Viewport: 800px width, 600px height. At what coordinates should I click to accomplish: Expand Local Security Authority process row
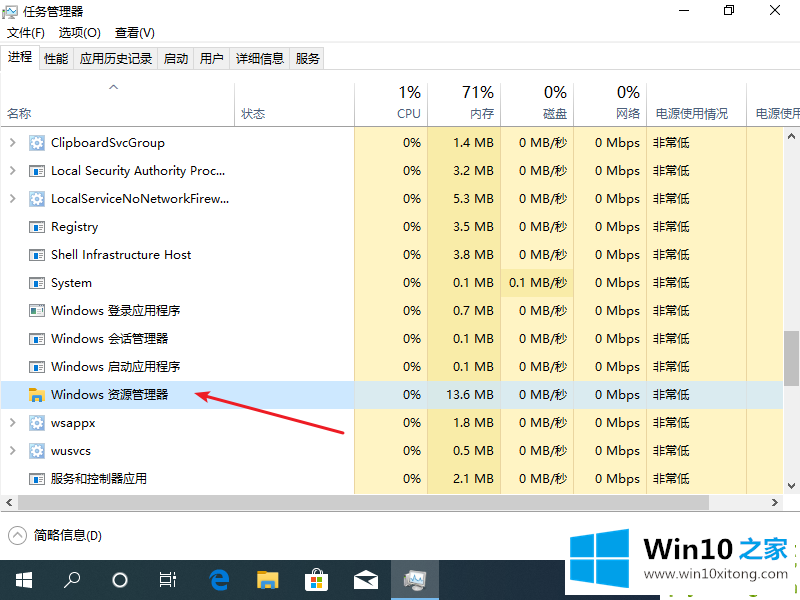[13, 171]
